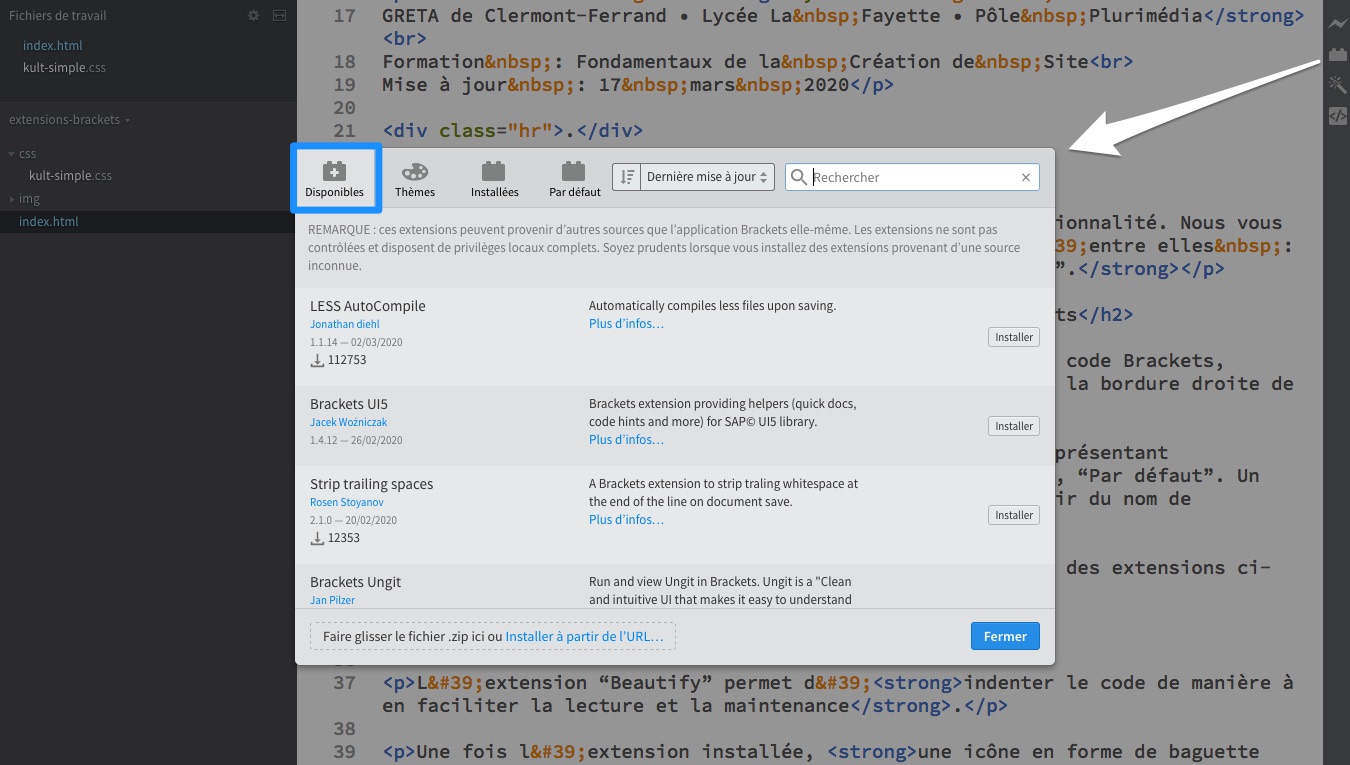Click the split view icon in sidebar
This screenshot has width=1350, height=765.
tap(279, 16)
